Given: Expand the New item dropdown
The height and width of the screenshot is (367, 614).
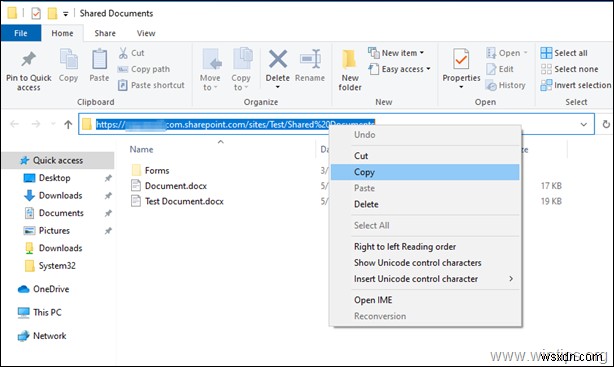Looking at the screenshot, I should pos(422,53).
